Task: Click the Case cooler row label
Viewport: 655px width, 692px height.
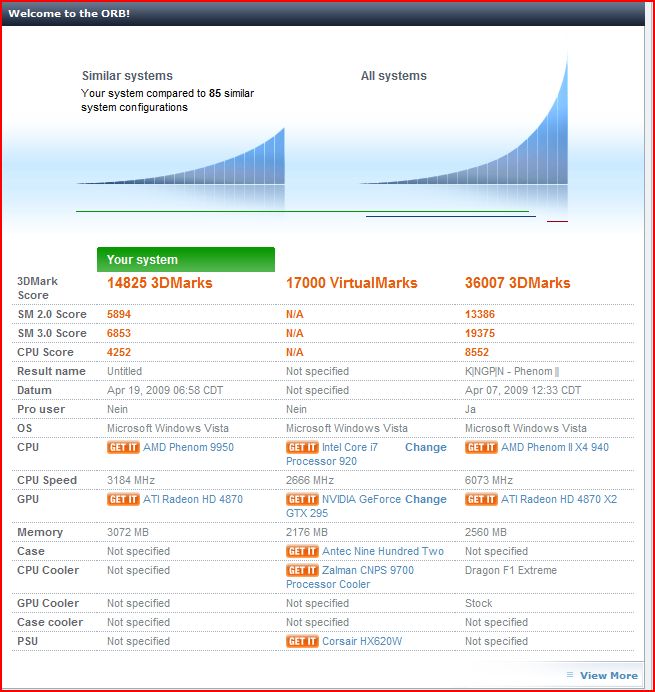Action: 50,622
